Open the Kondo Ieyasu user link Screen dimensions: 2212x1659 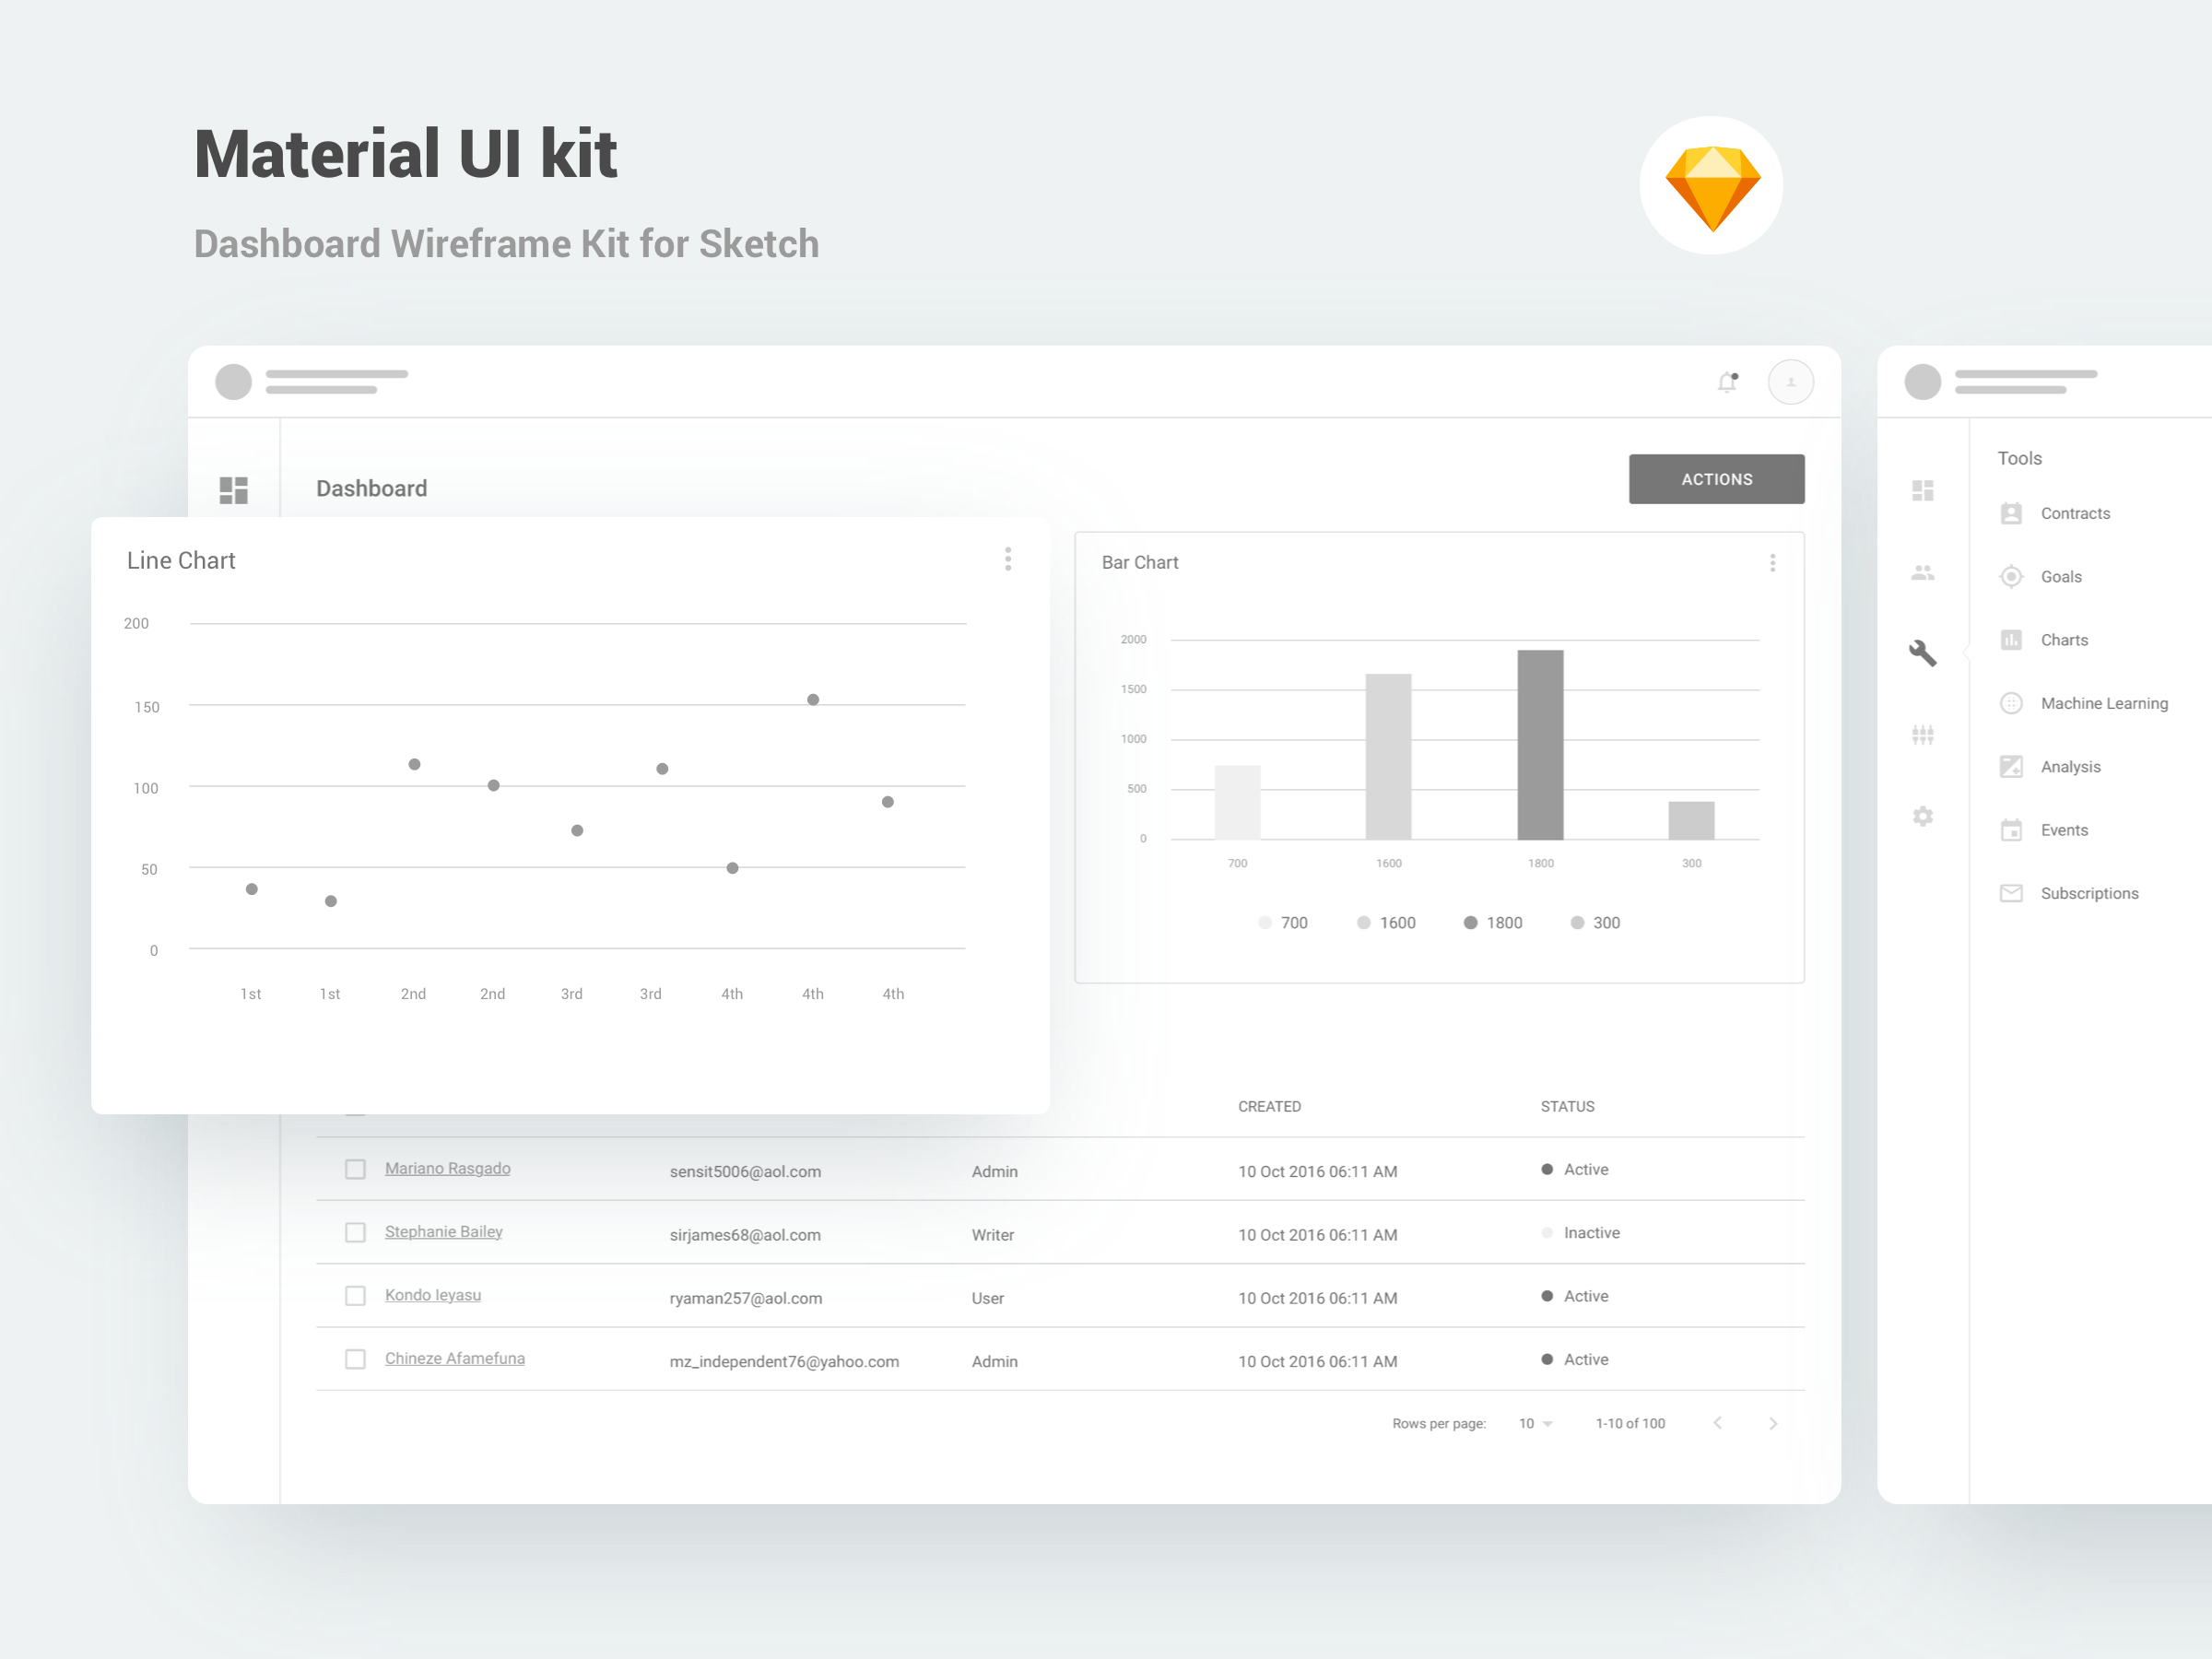click(x=432, y=1295)
